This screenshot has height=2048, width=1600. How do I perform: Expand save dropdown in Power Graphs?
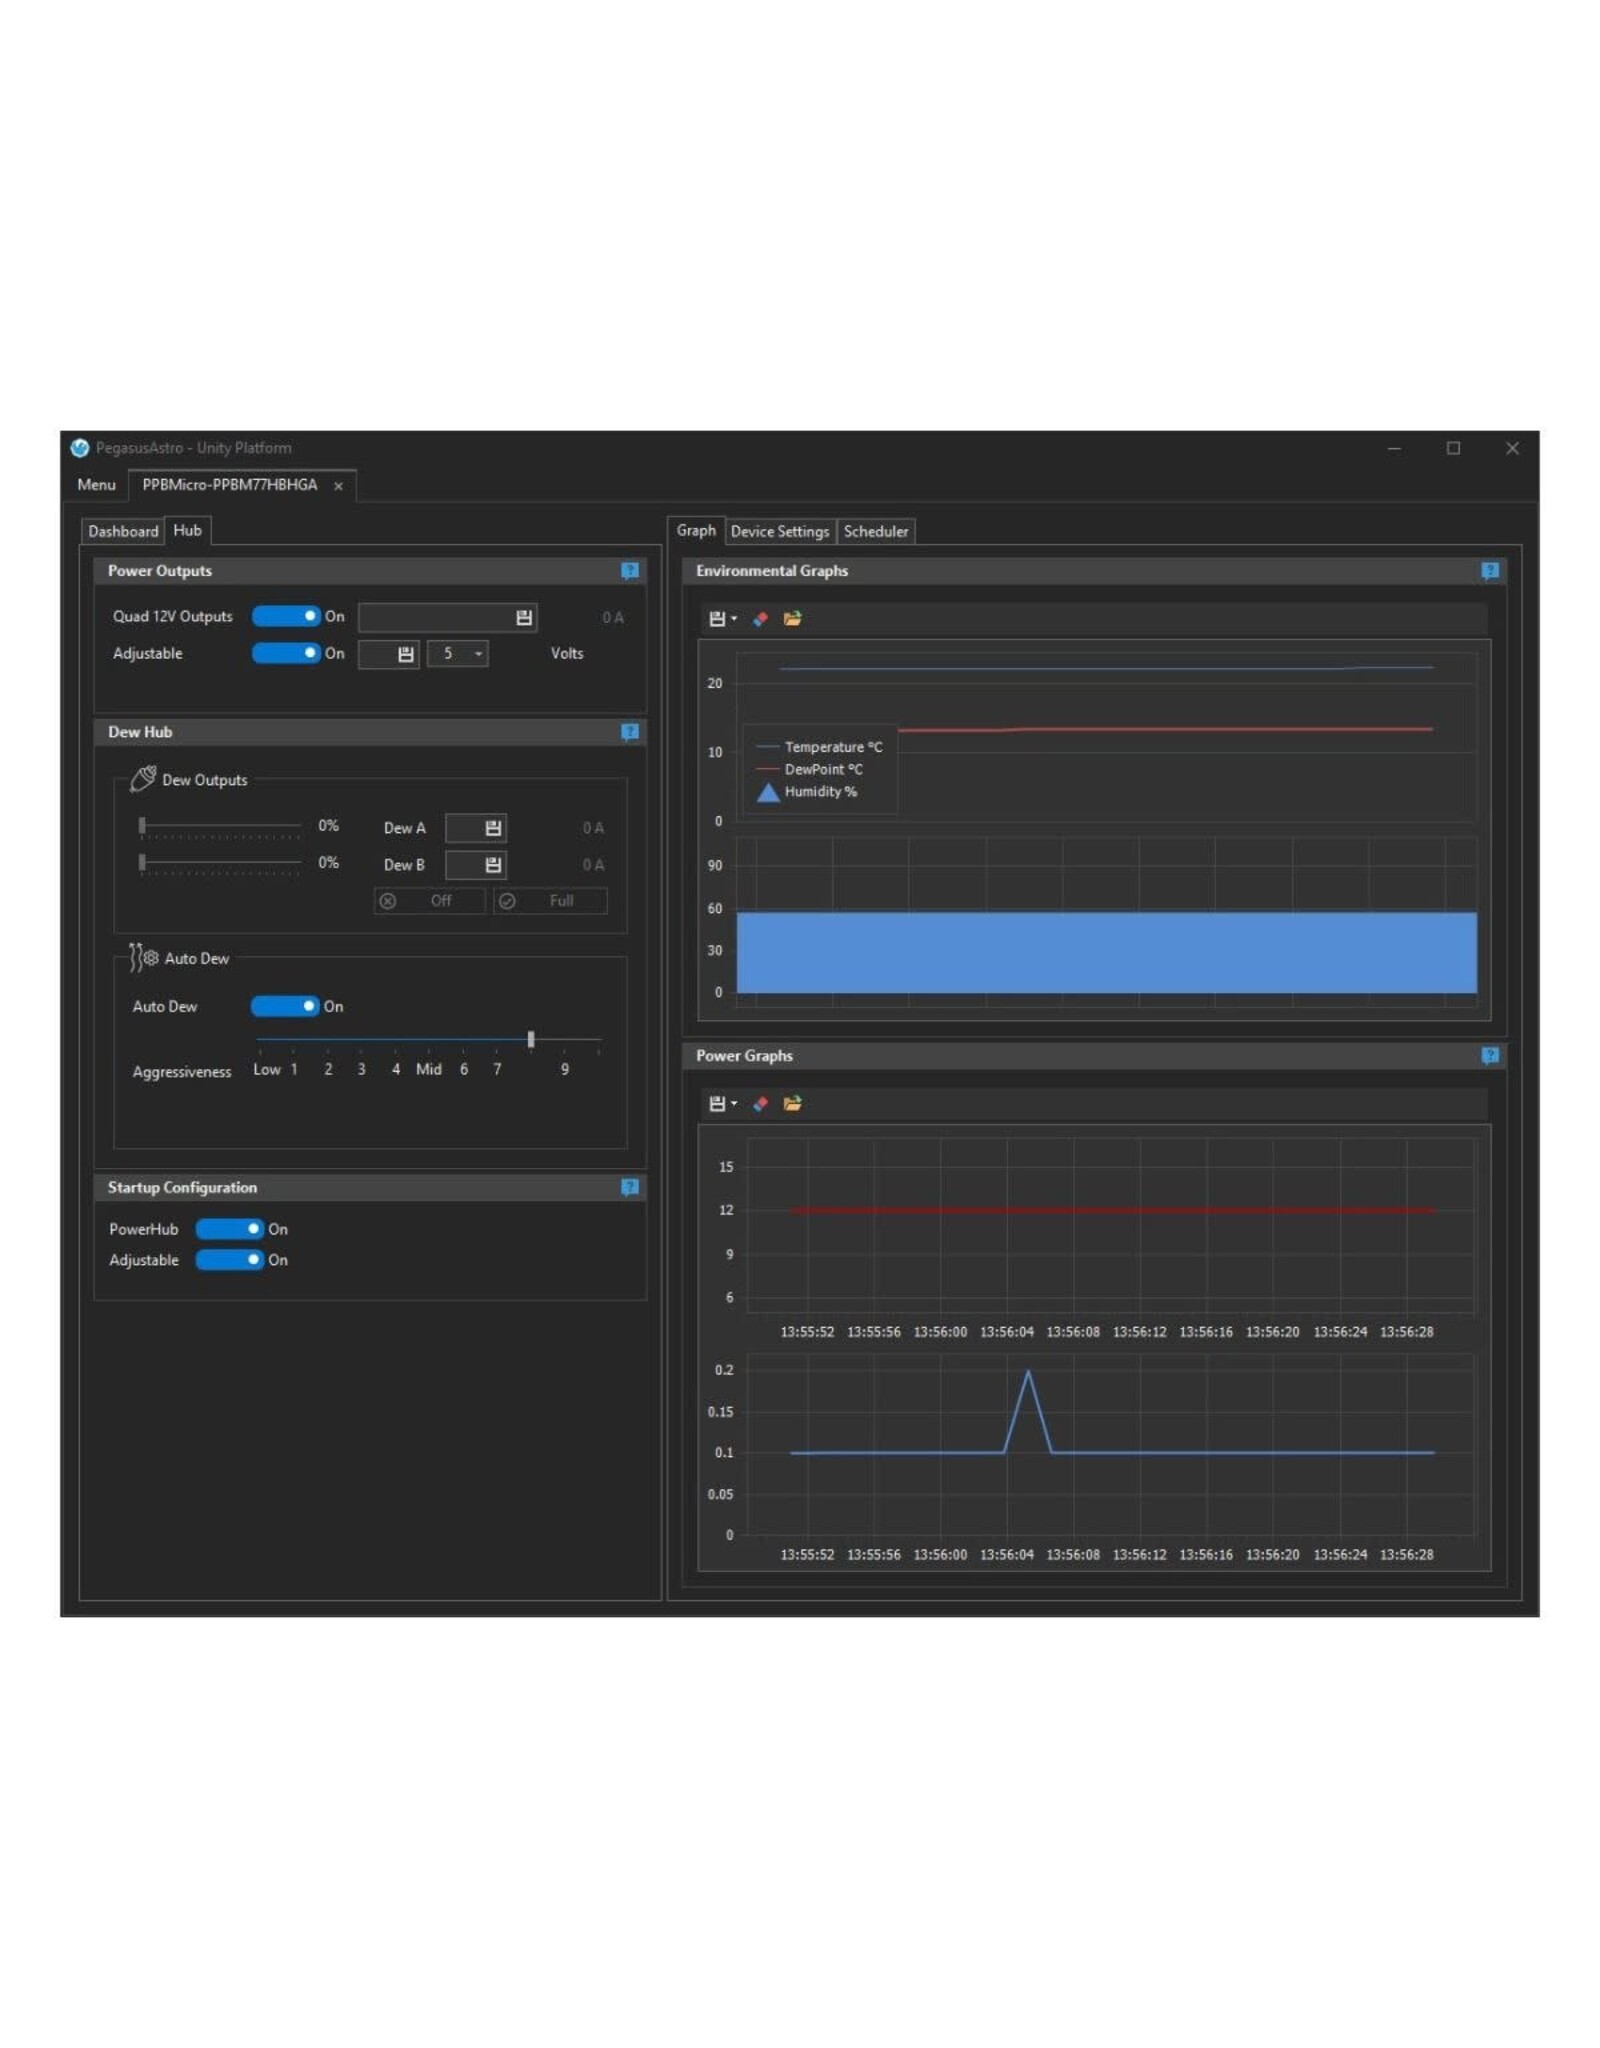[734, 1103]
